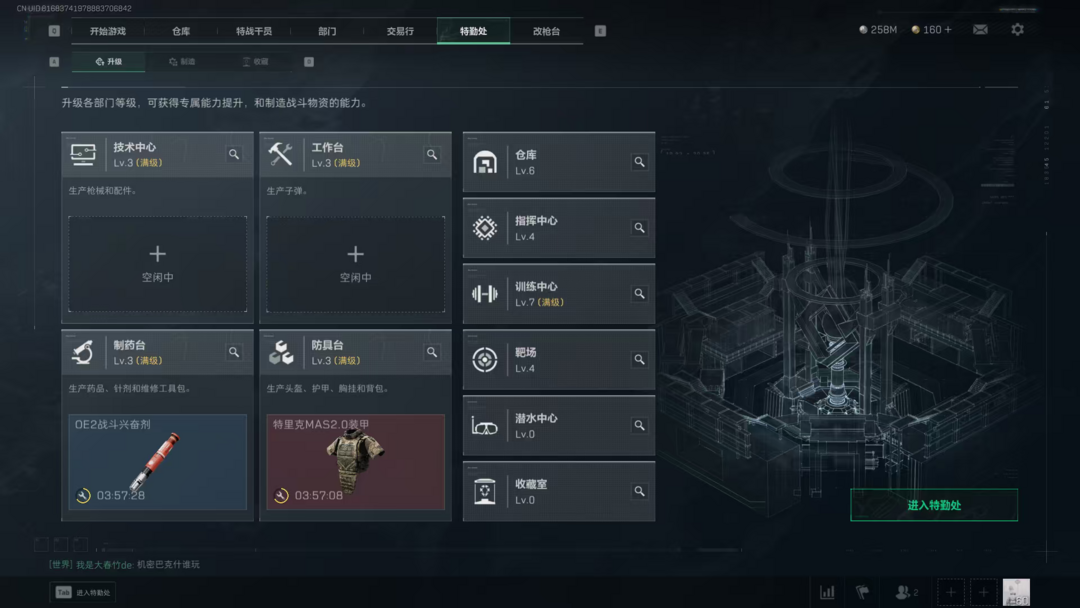This screenshot has width=1080, height=608.
Task: Select the 仓库 Lv.6 department row
Action: pyautogui.click(x=559, y=162)
